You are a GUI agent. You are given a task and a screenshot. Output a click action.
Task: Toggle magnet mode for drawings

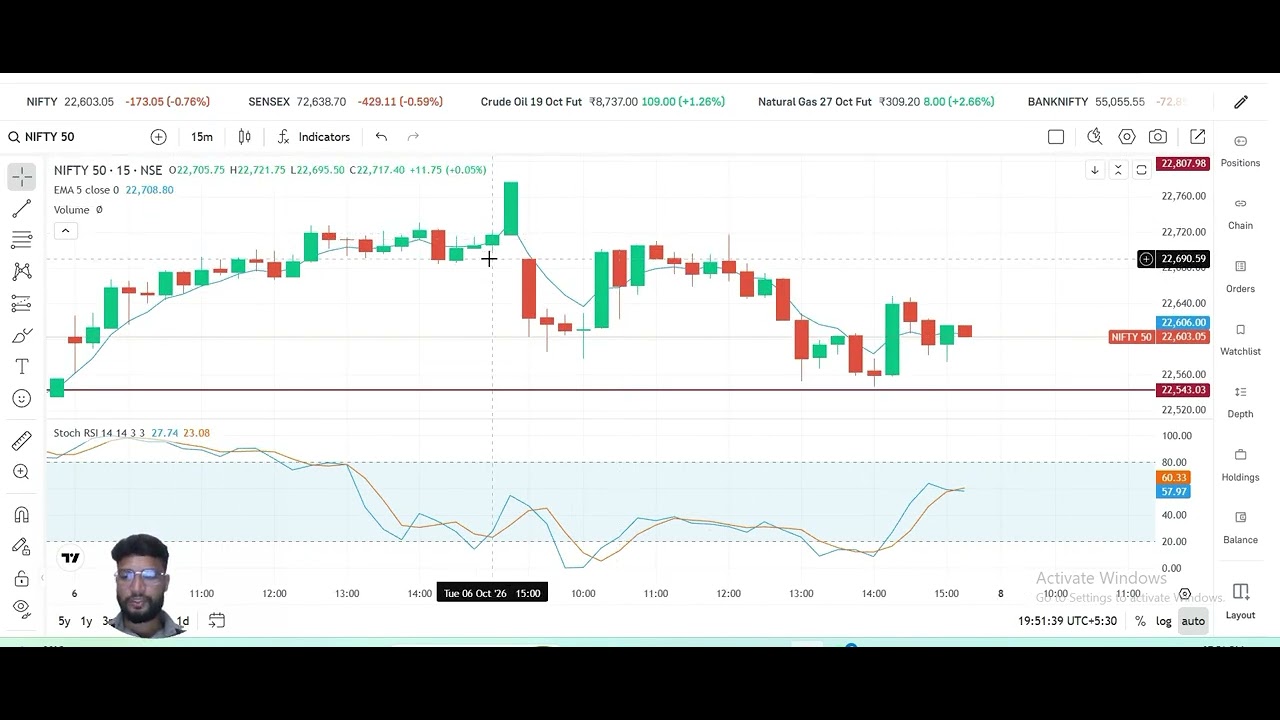22,515
